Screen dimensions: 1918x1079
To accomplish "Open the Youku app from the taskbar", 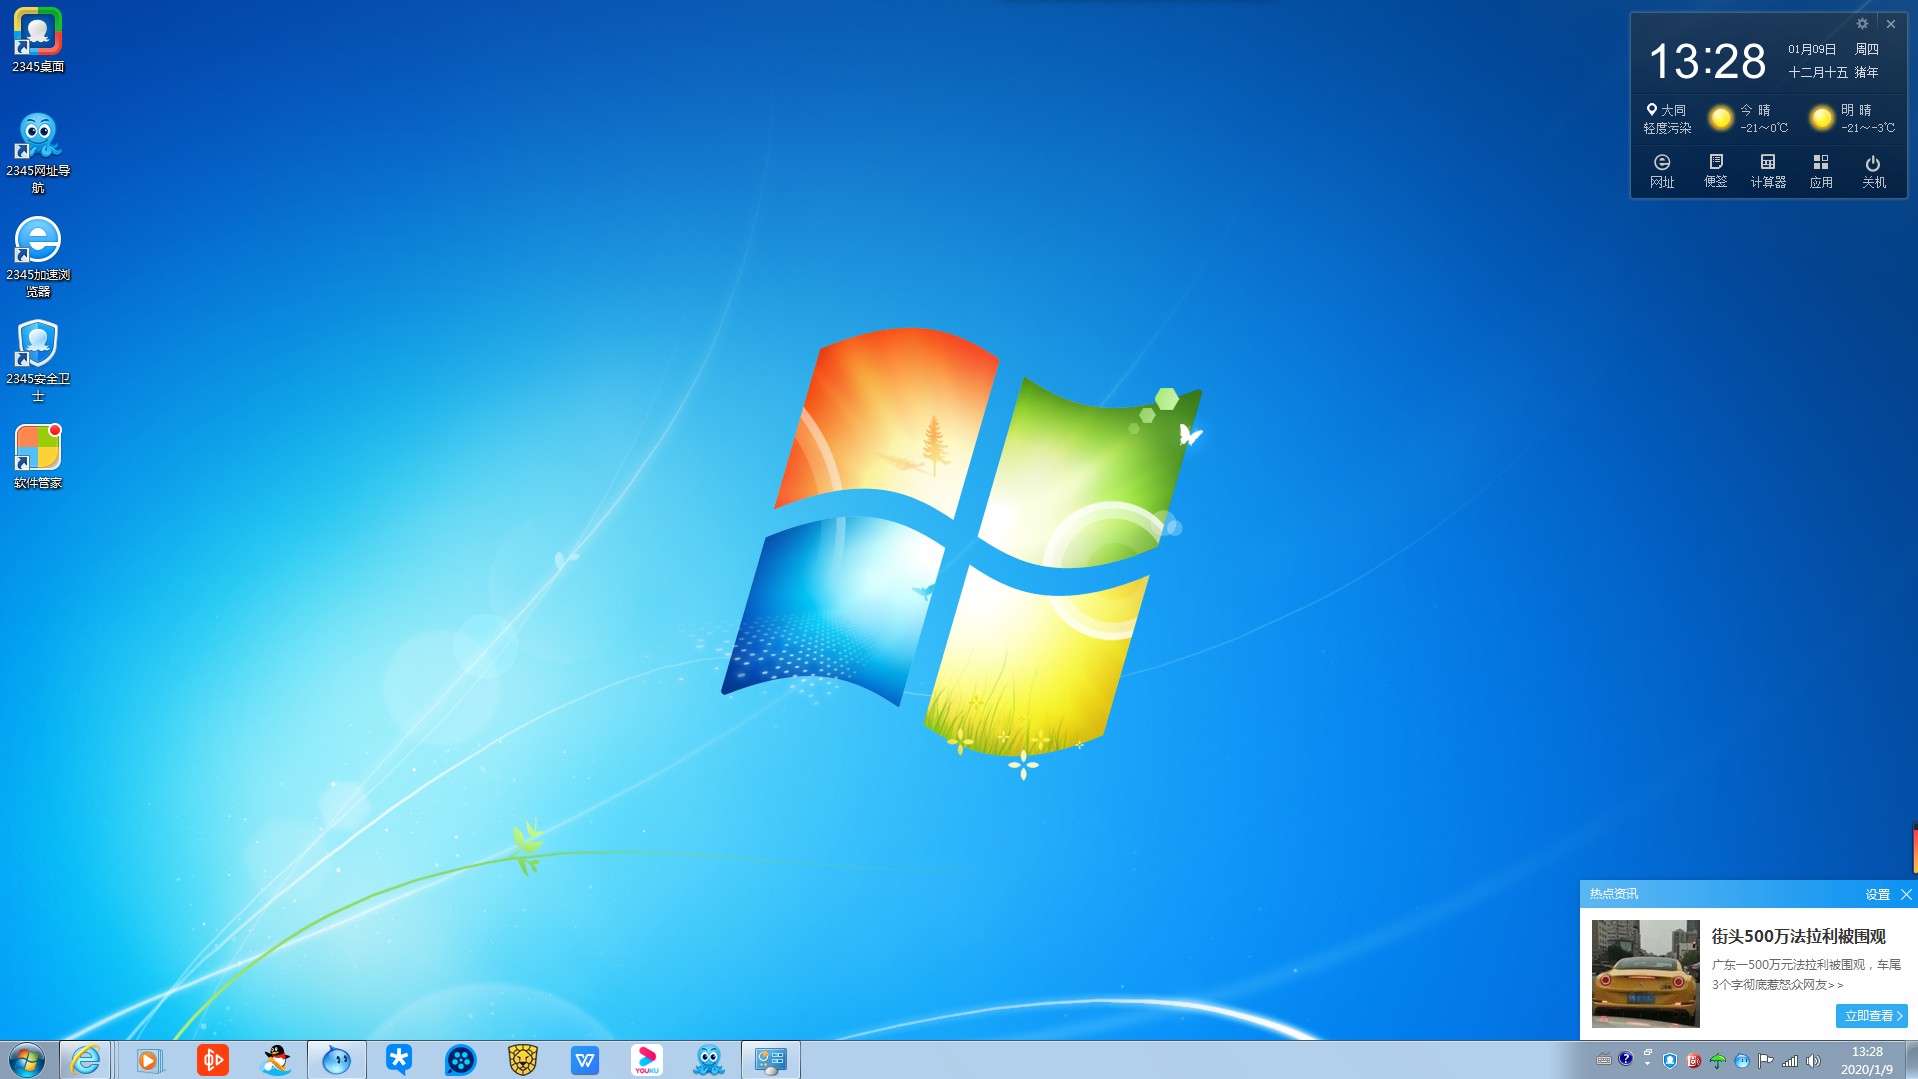I will [x=647, y=1060].
